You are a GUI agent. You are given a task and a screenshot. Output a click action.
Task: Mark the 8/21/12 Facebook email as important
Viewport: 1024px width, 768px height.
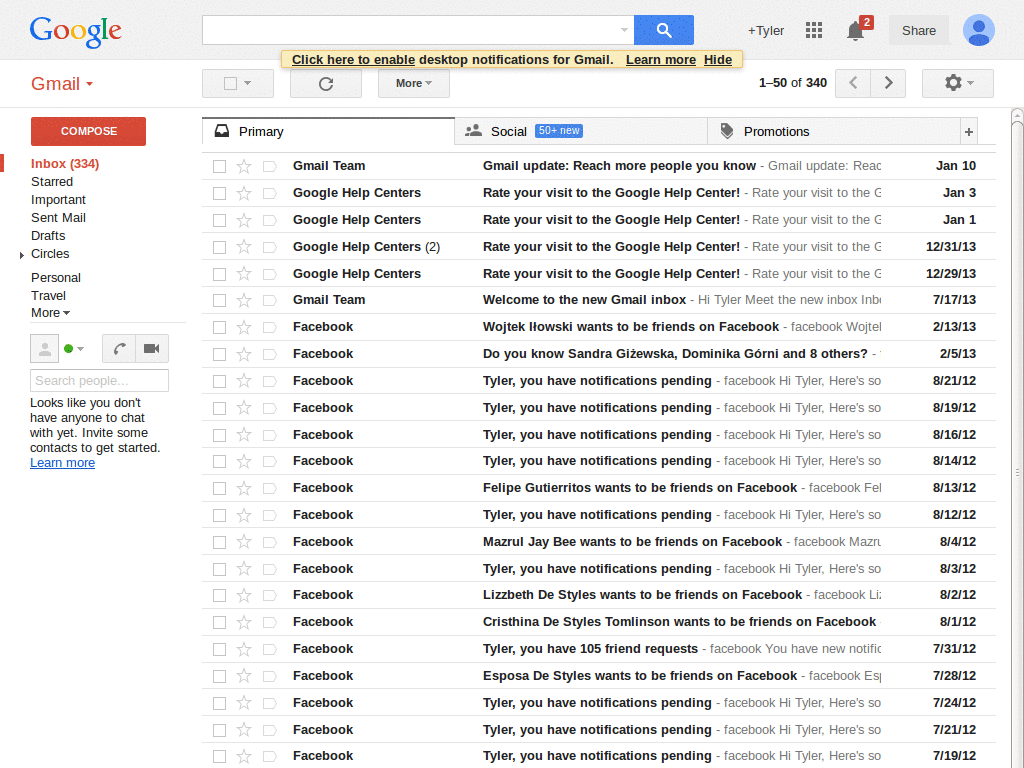[x=270, y=381]
